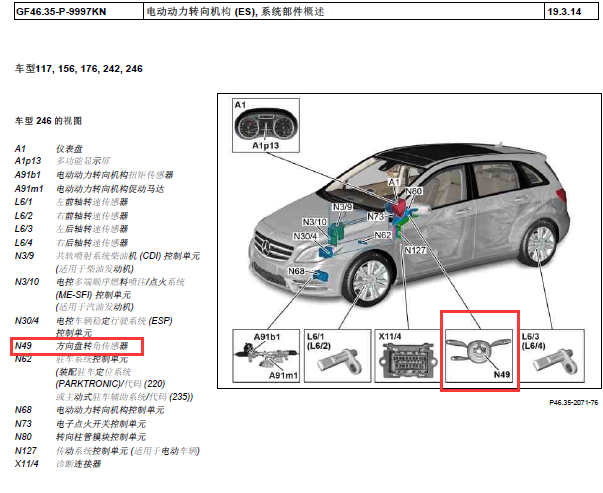Click the N49 steering angle sensor thumbnail
The height and width of the screenshot is (493, 603).
(x=479, y=356)
